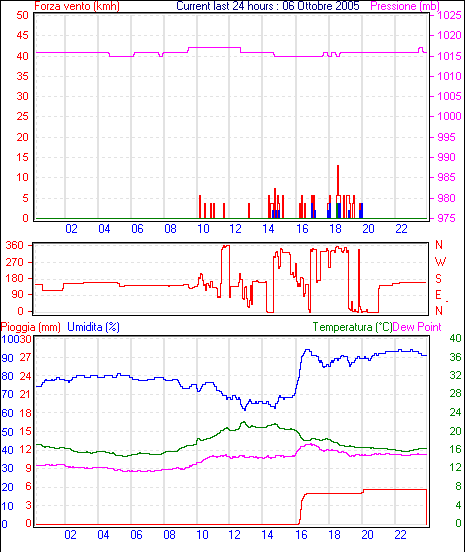Click the blue humidity peak after hour 16
466x552 pixels.
pyautogui.click(x=307, y=350)
